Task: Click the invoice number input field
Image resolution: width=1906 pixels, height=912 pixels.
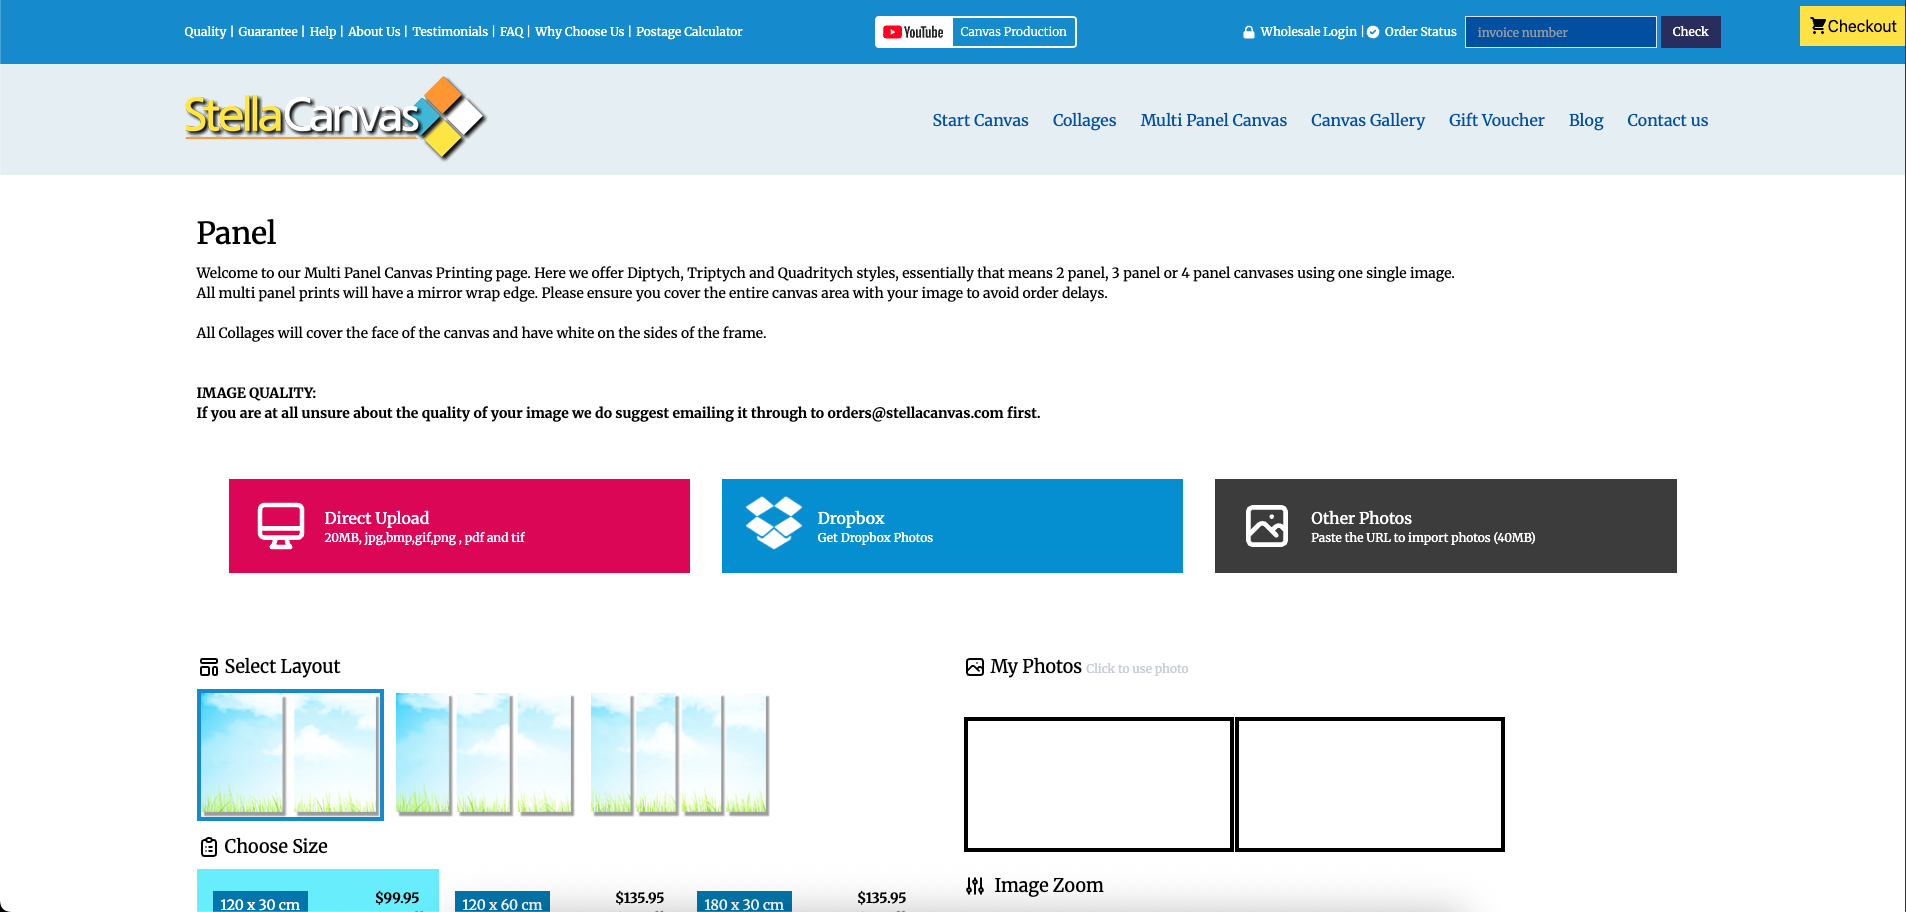Action: click(x=1560, y=32)
